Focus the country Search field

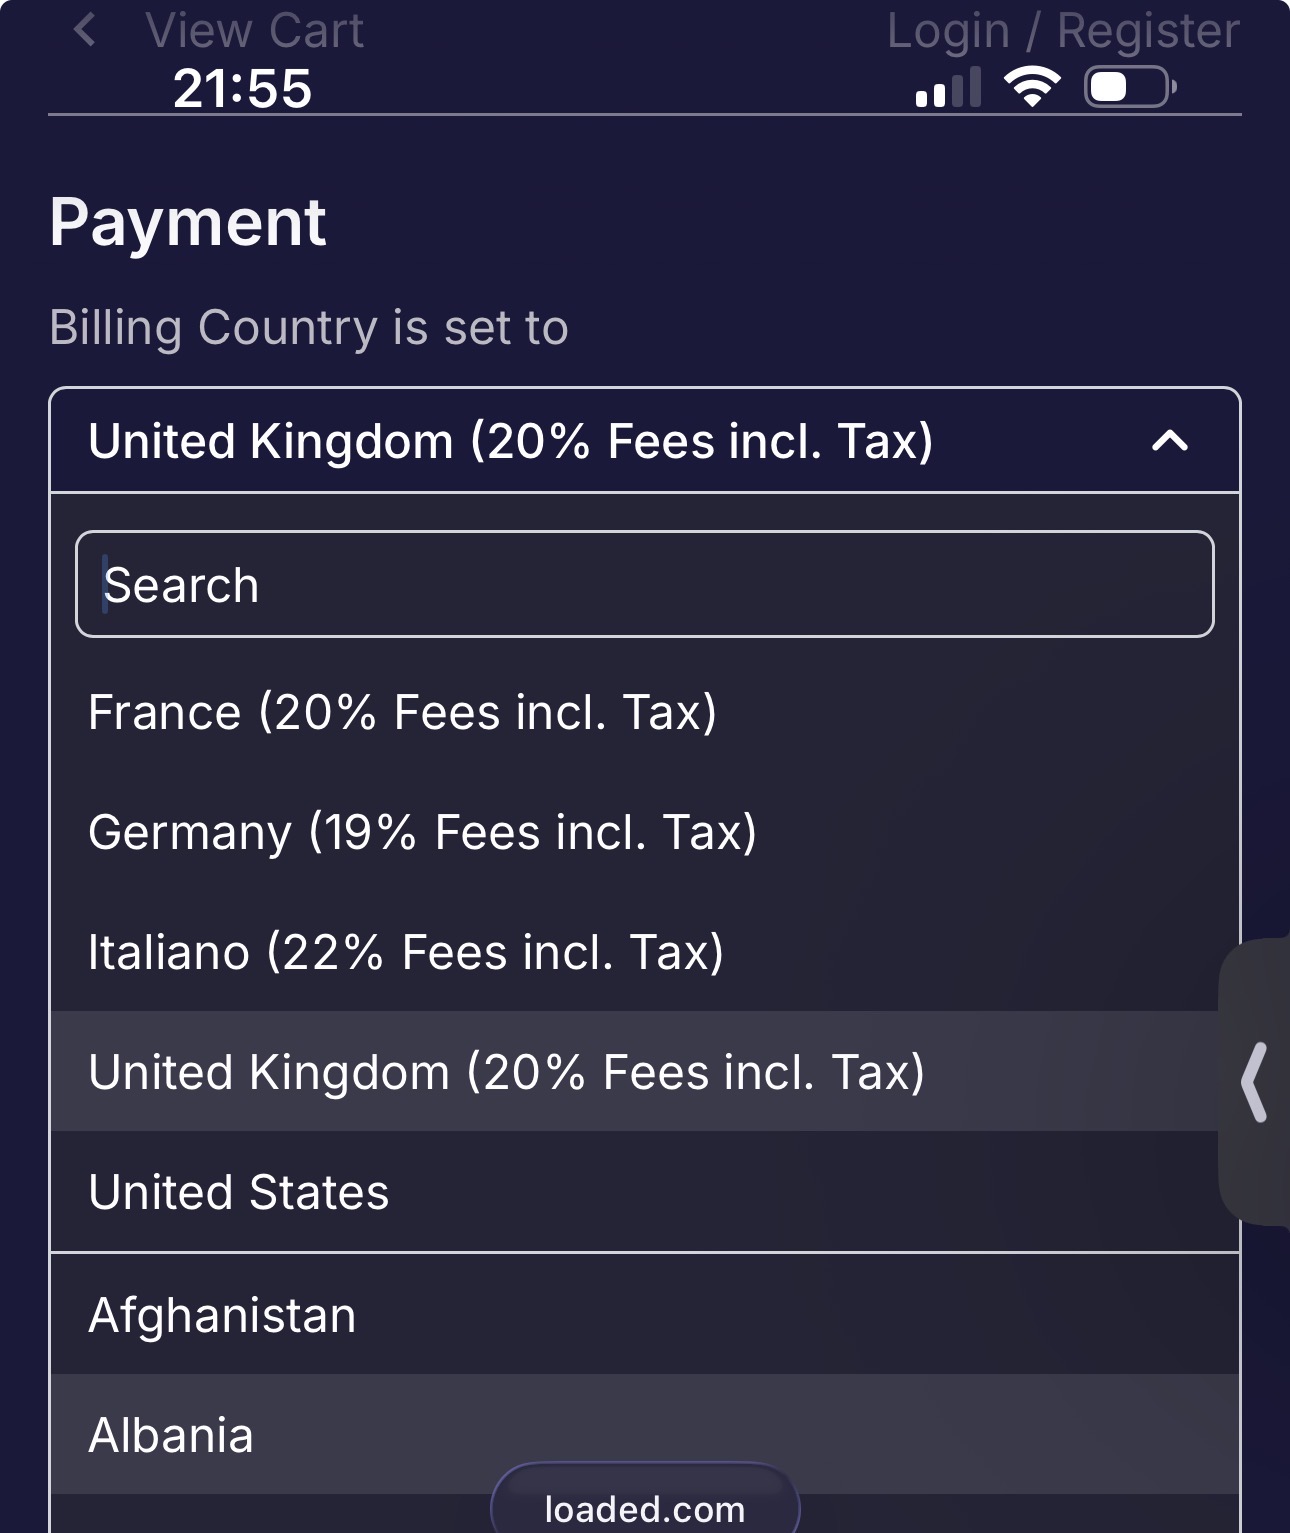click(x=645, y=585)
